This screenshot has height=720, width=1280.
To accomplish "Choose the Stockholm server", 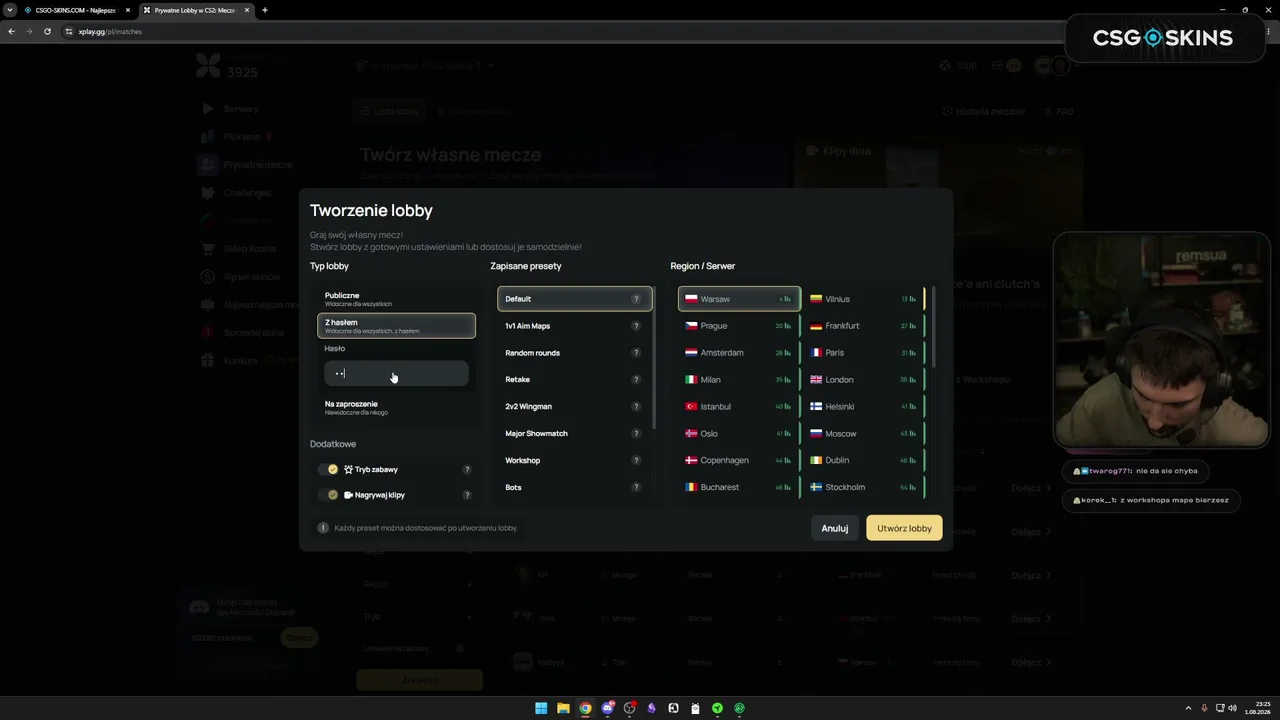I will (x=864, y=488).
